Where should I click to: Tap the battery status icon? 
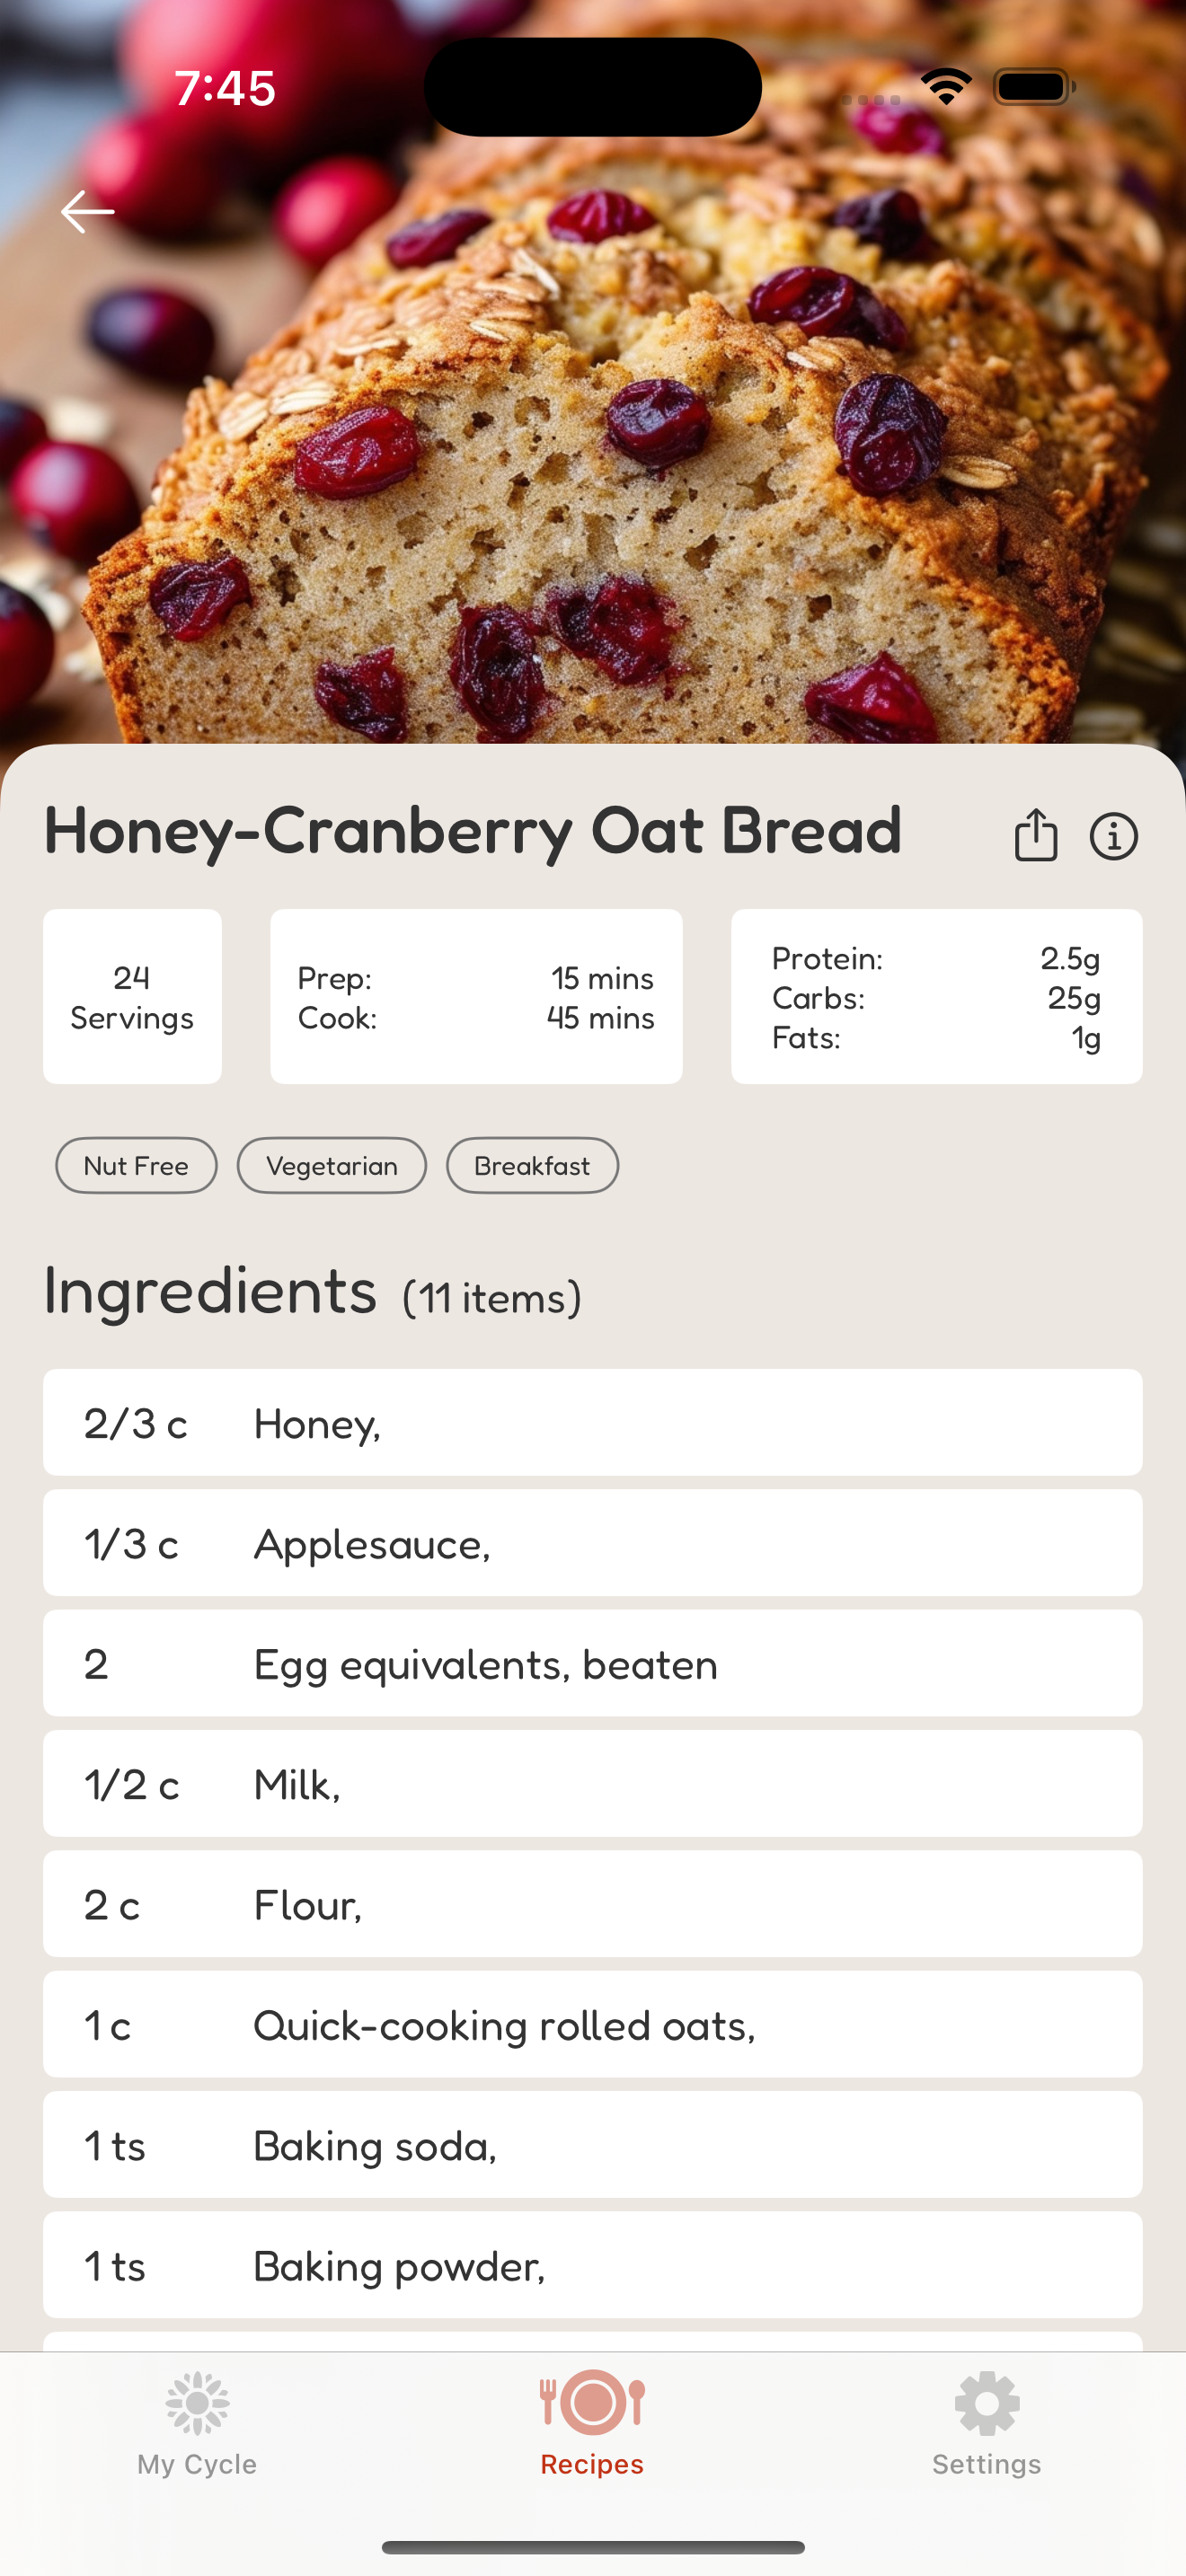[x=1034, y=87]
